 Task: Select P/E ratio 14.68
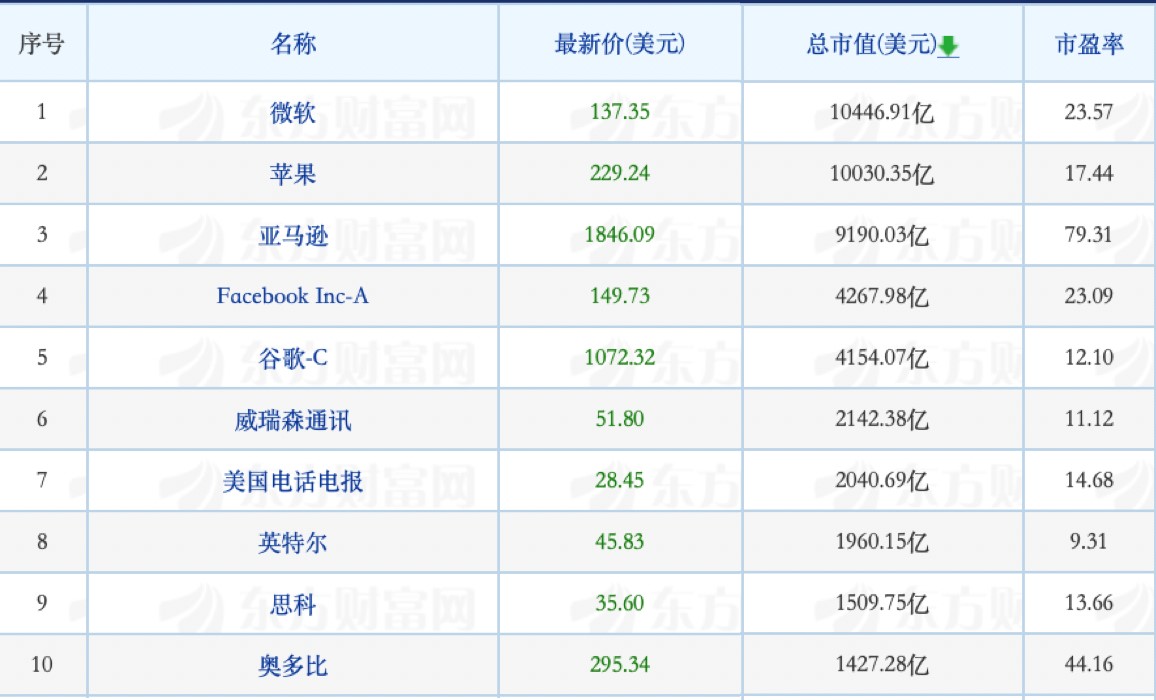click(x=1089, y=480)
